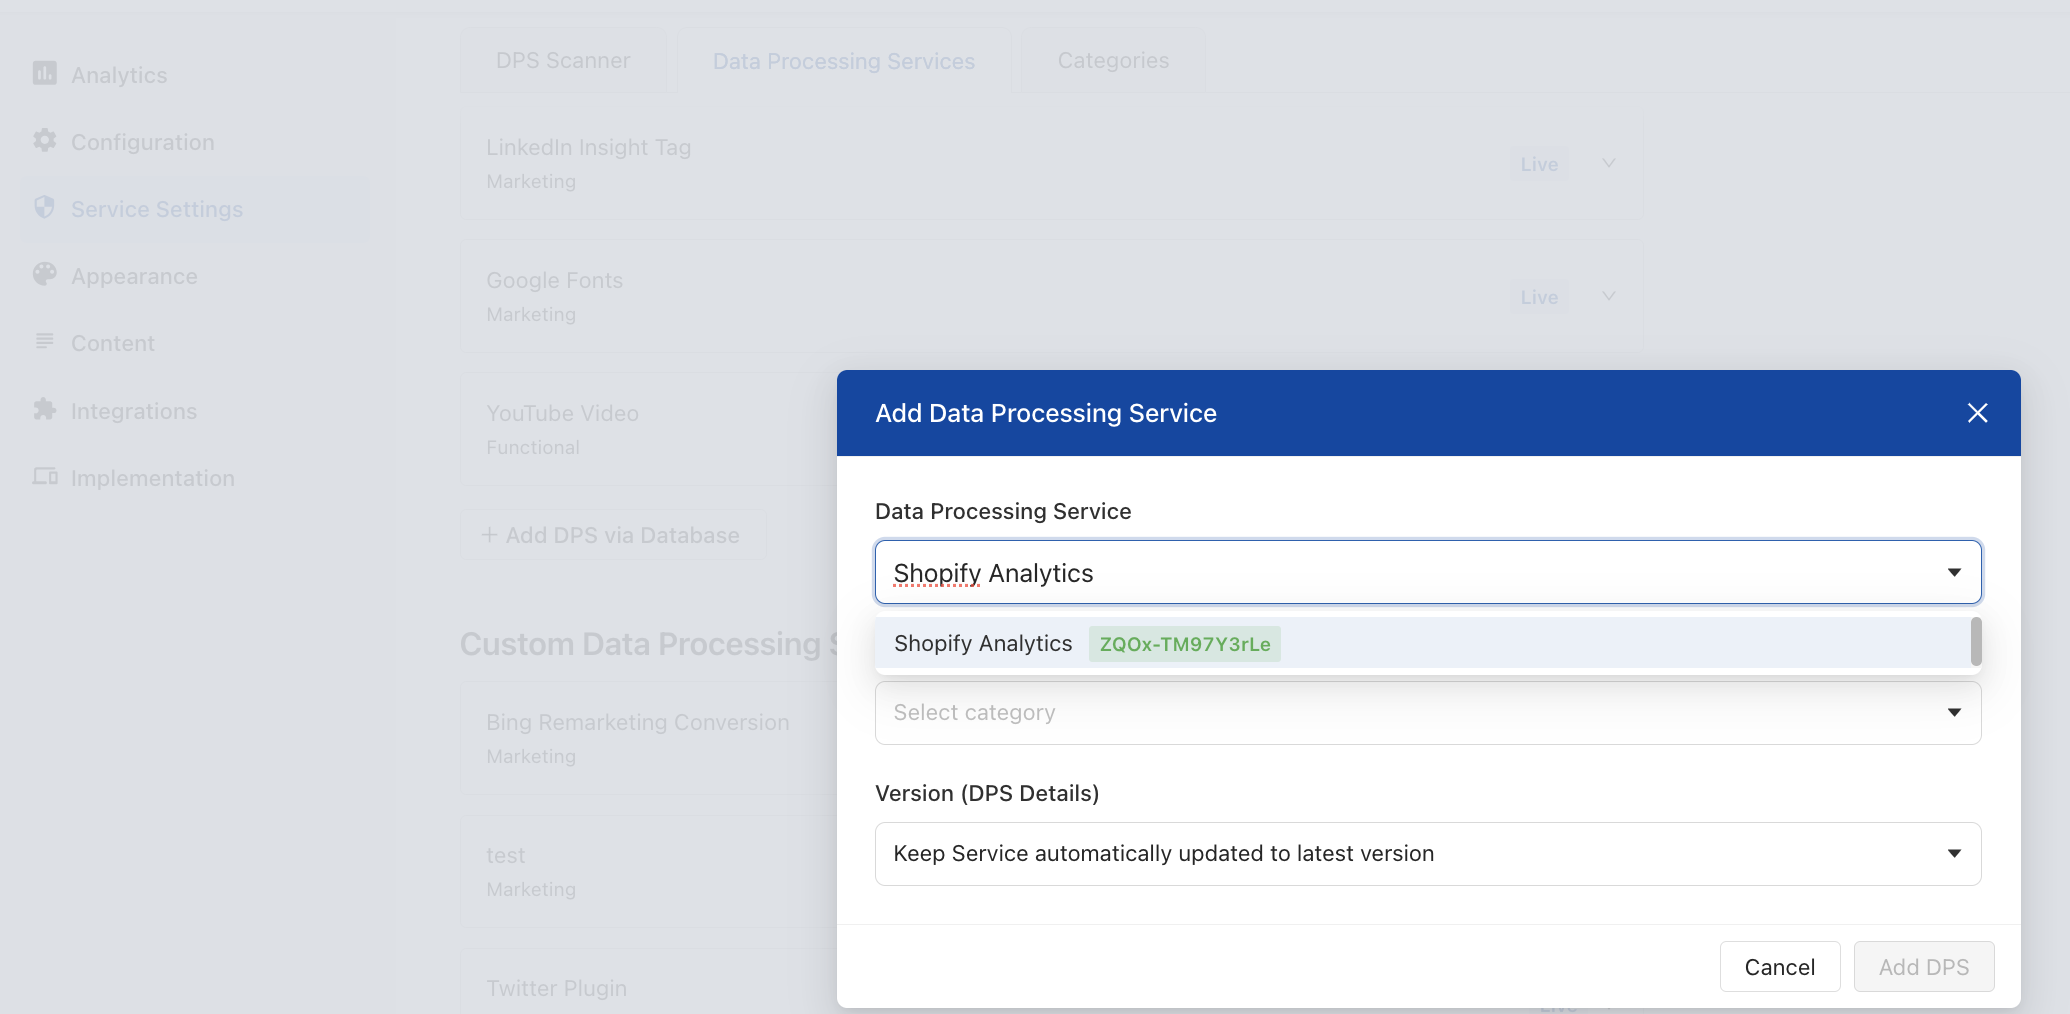Expand the Google Fonts row chevron
The height and width of the screenshot is (1014, 2070).
(x=1608, y=296)
